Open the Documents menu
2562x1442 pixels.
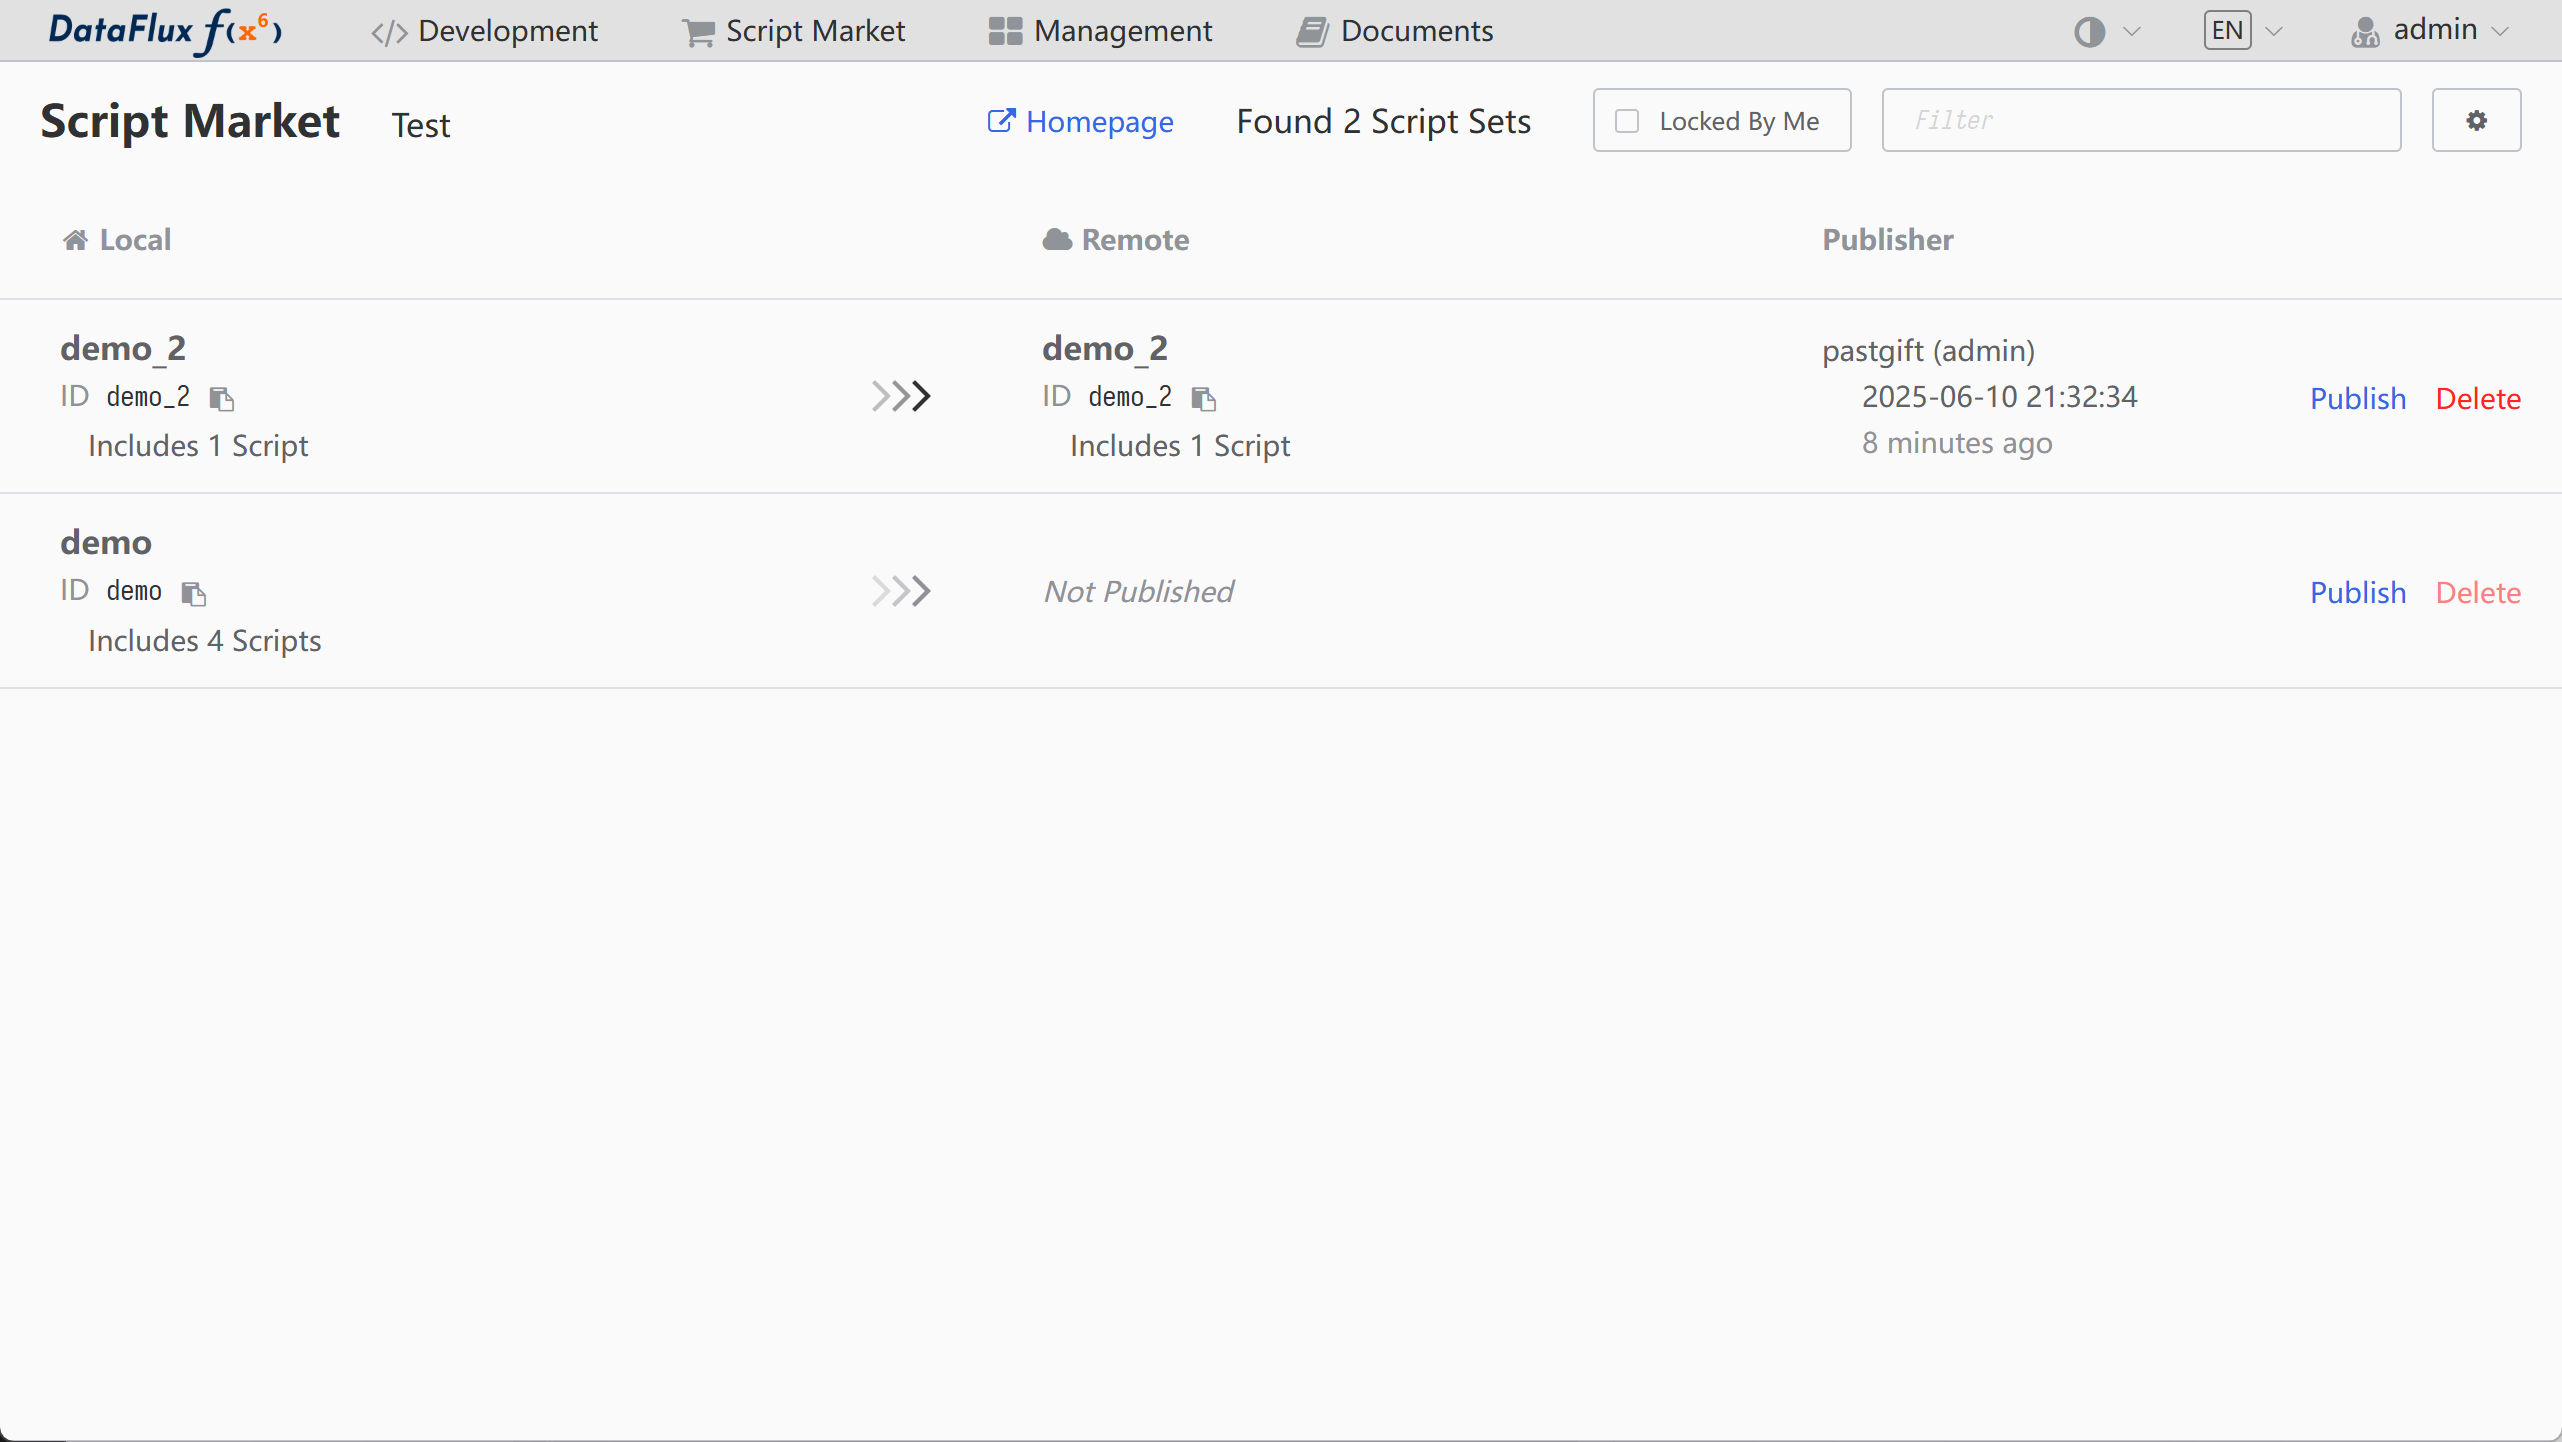coord(1395,31)
